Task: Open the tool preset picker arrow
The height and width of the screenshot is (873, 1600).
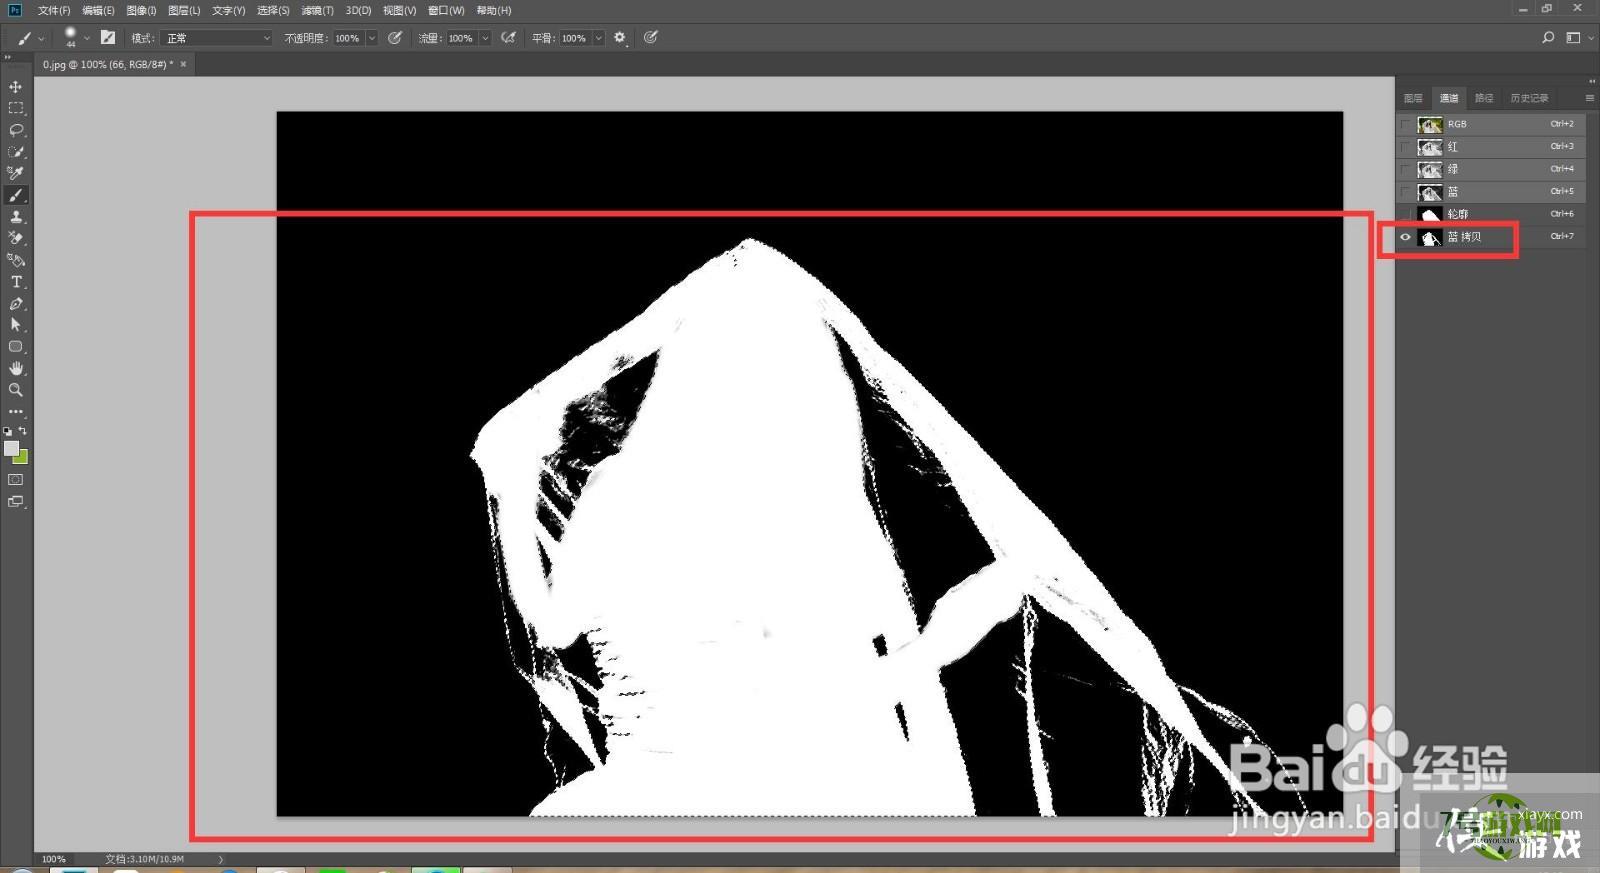Action: pos(41,38)
